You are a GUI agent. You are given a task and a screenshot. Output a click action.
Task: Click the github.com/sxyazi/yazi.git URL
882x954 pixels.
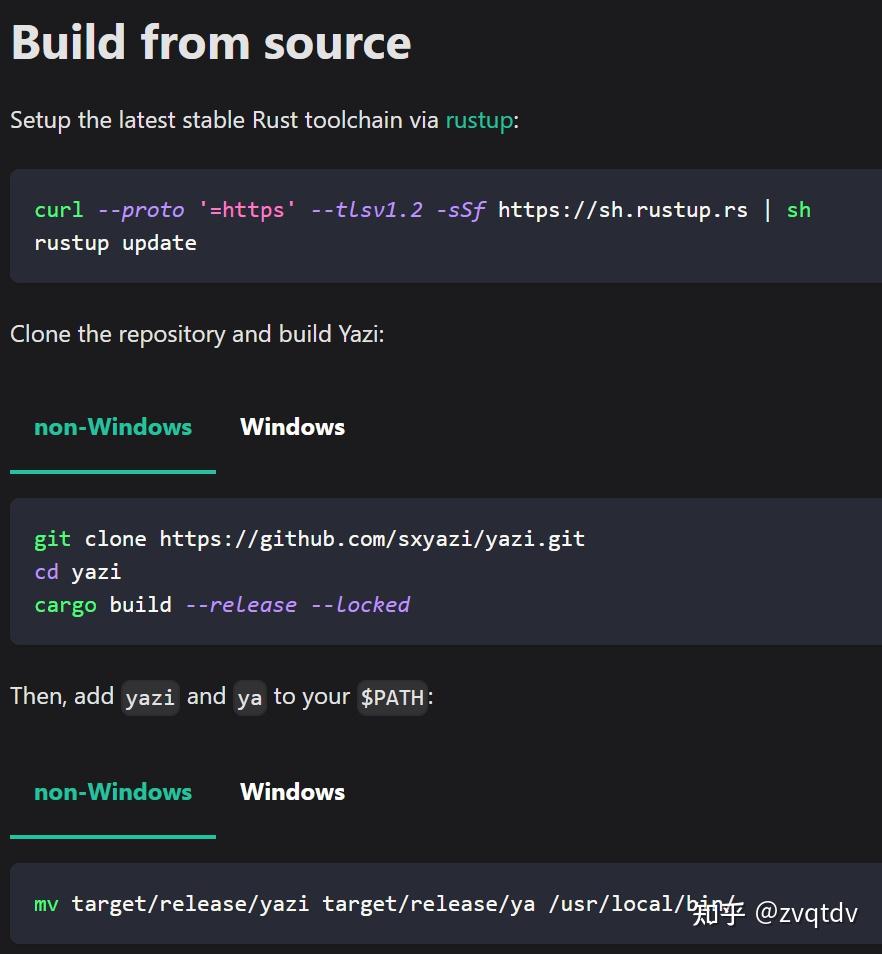pyautogui.click(x=370, y=538)
